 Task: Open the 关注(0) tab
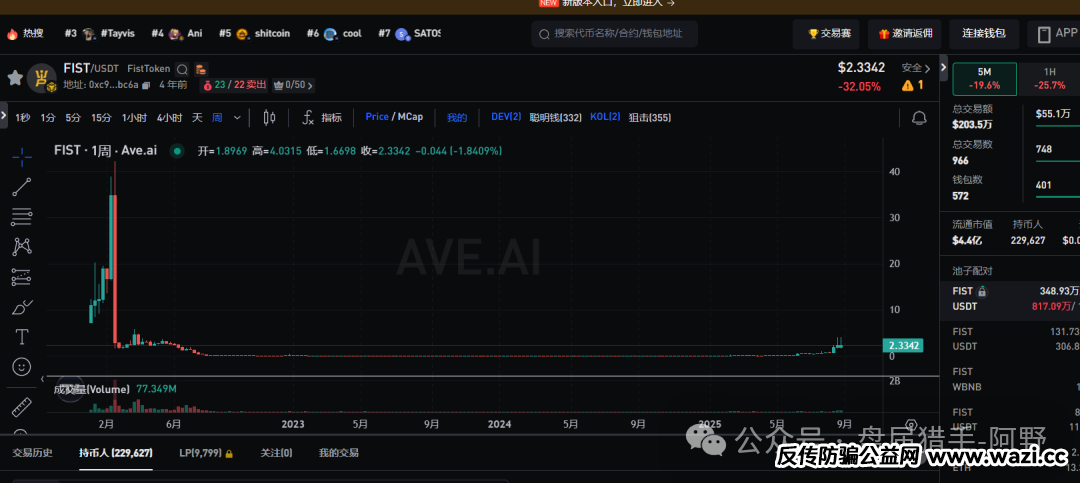pos(276,453)
